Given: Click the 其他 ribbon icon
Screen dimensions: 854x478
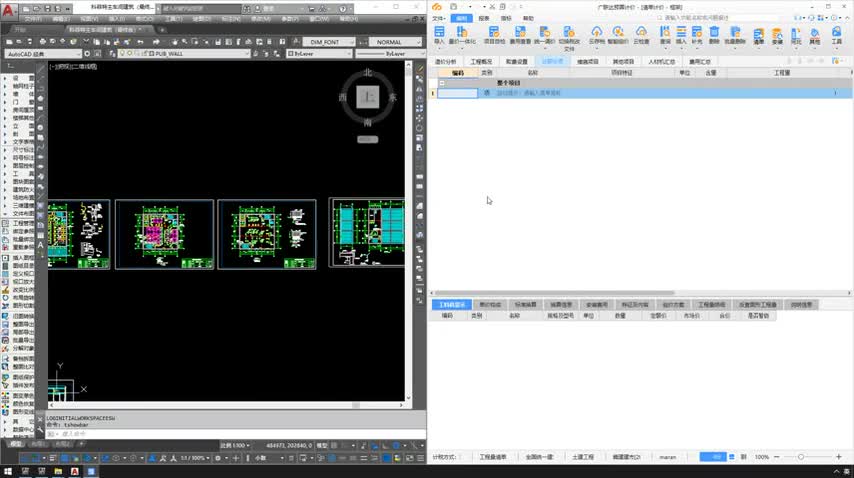Looking at the screenshot, I should click(814, 36).
